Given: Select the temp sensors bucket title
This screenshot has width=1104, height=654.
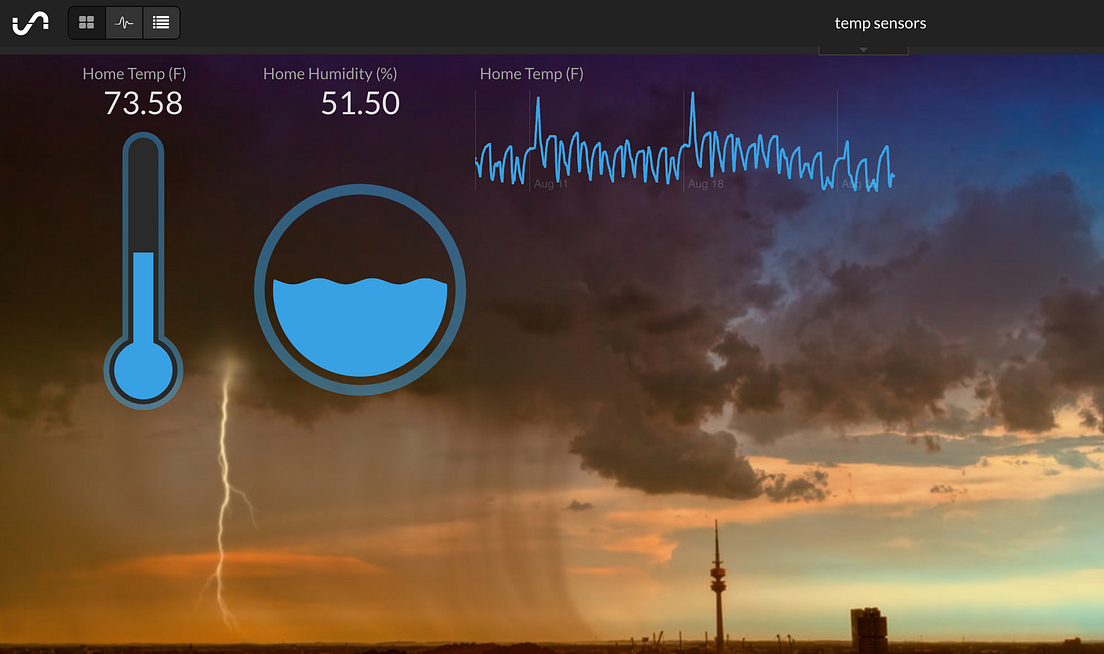Looking at the screenshot, I should point(880,22).
